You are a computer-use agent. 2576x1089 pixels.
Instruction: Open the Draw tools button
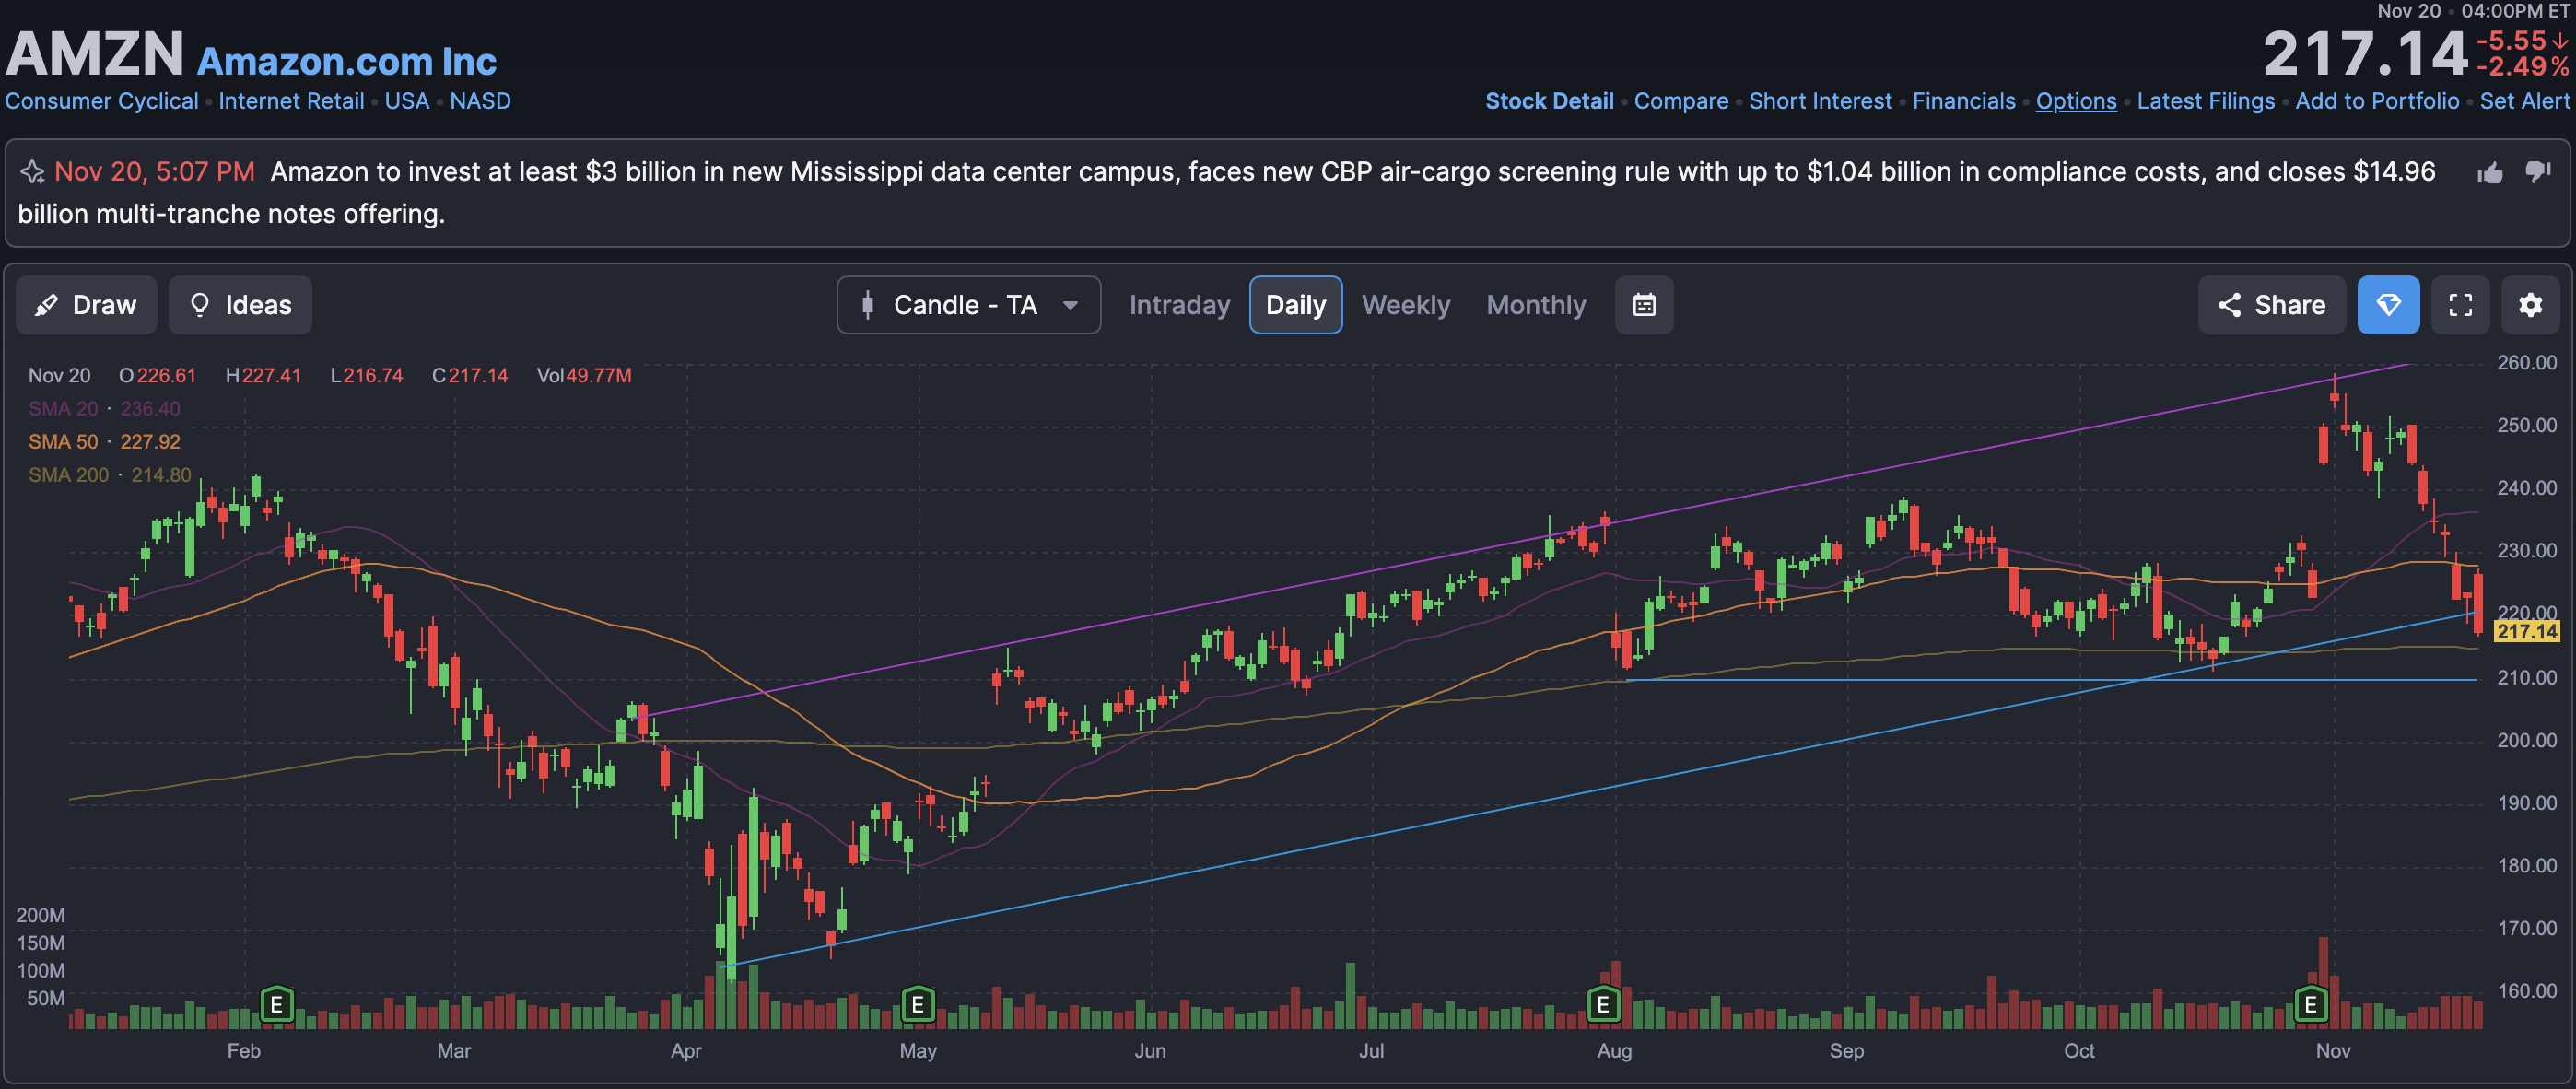86,305
